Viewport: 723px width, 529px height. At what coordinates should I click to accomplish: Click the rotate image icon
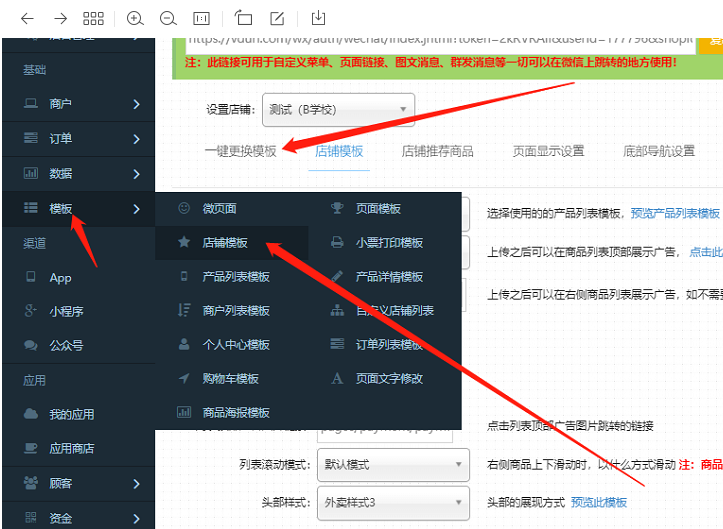click(x=244, y=18)
